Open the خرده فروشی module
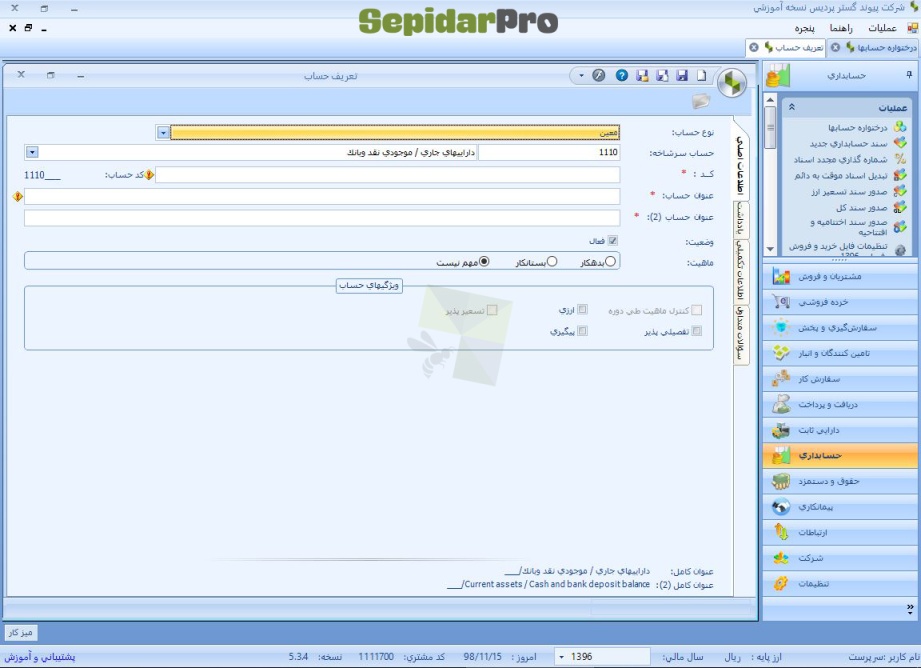Image resolution: width=921 pixels, height=668 pixels. 840,302
